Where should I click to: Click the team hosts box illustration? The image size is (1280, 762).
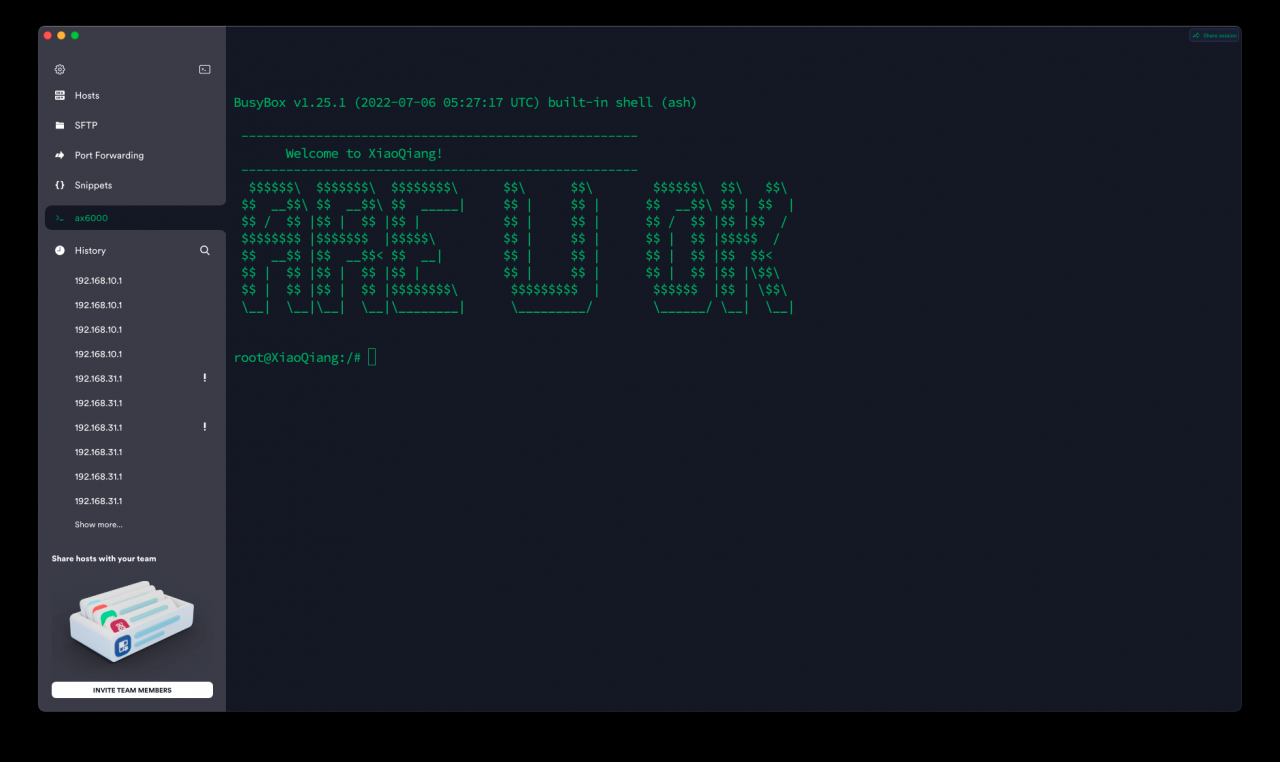[x=131, y=621]
